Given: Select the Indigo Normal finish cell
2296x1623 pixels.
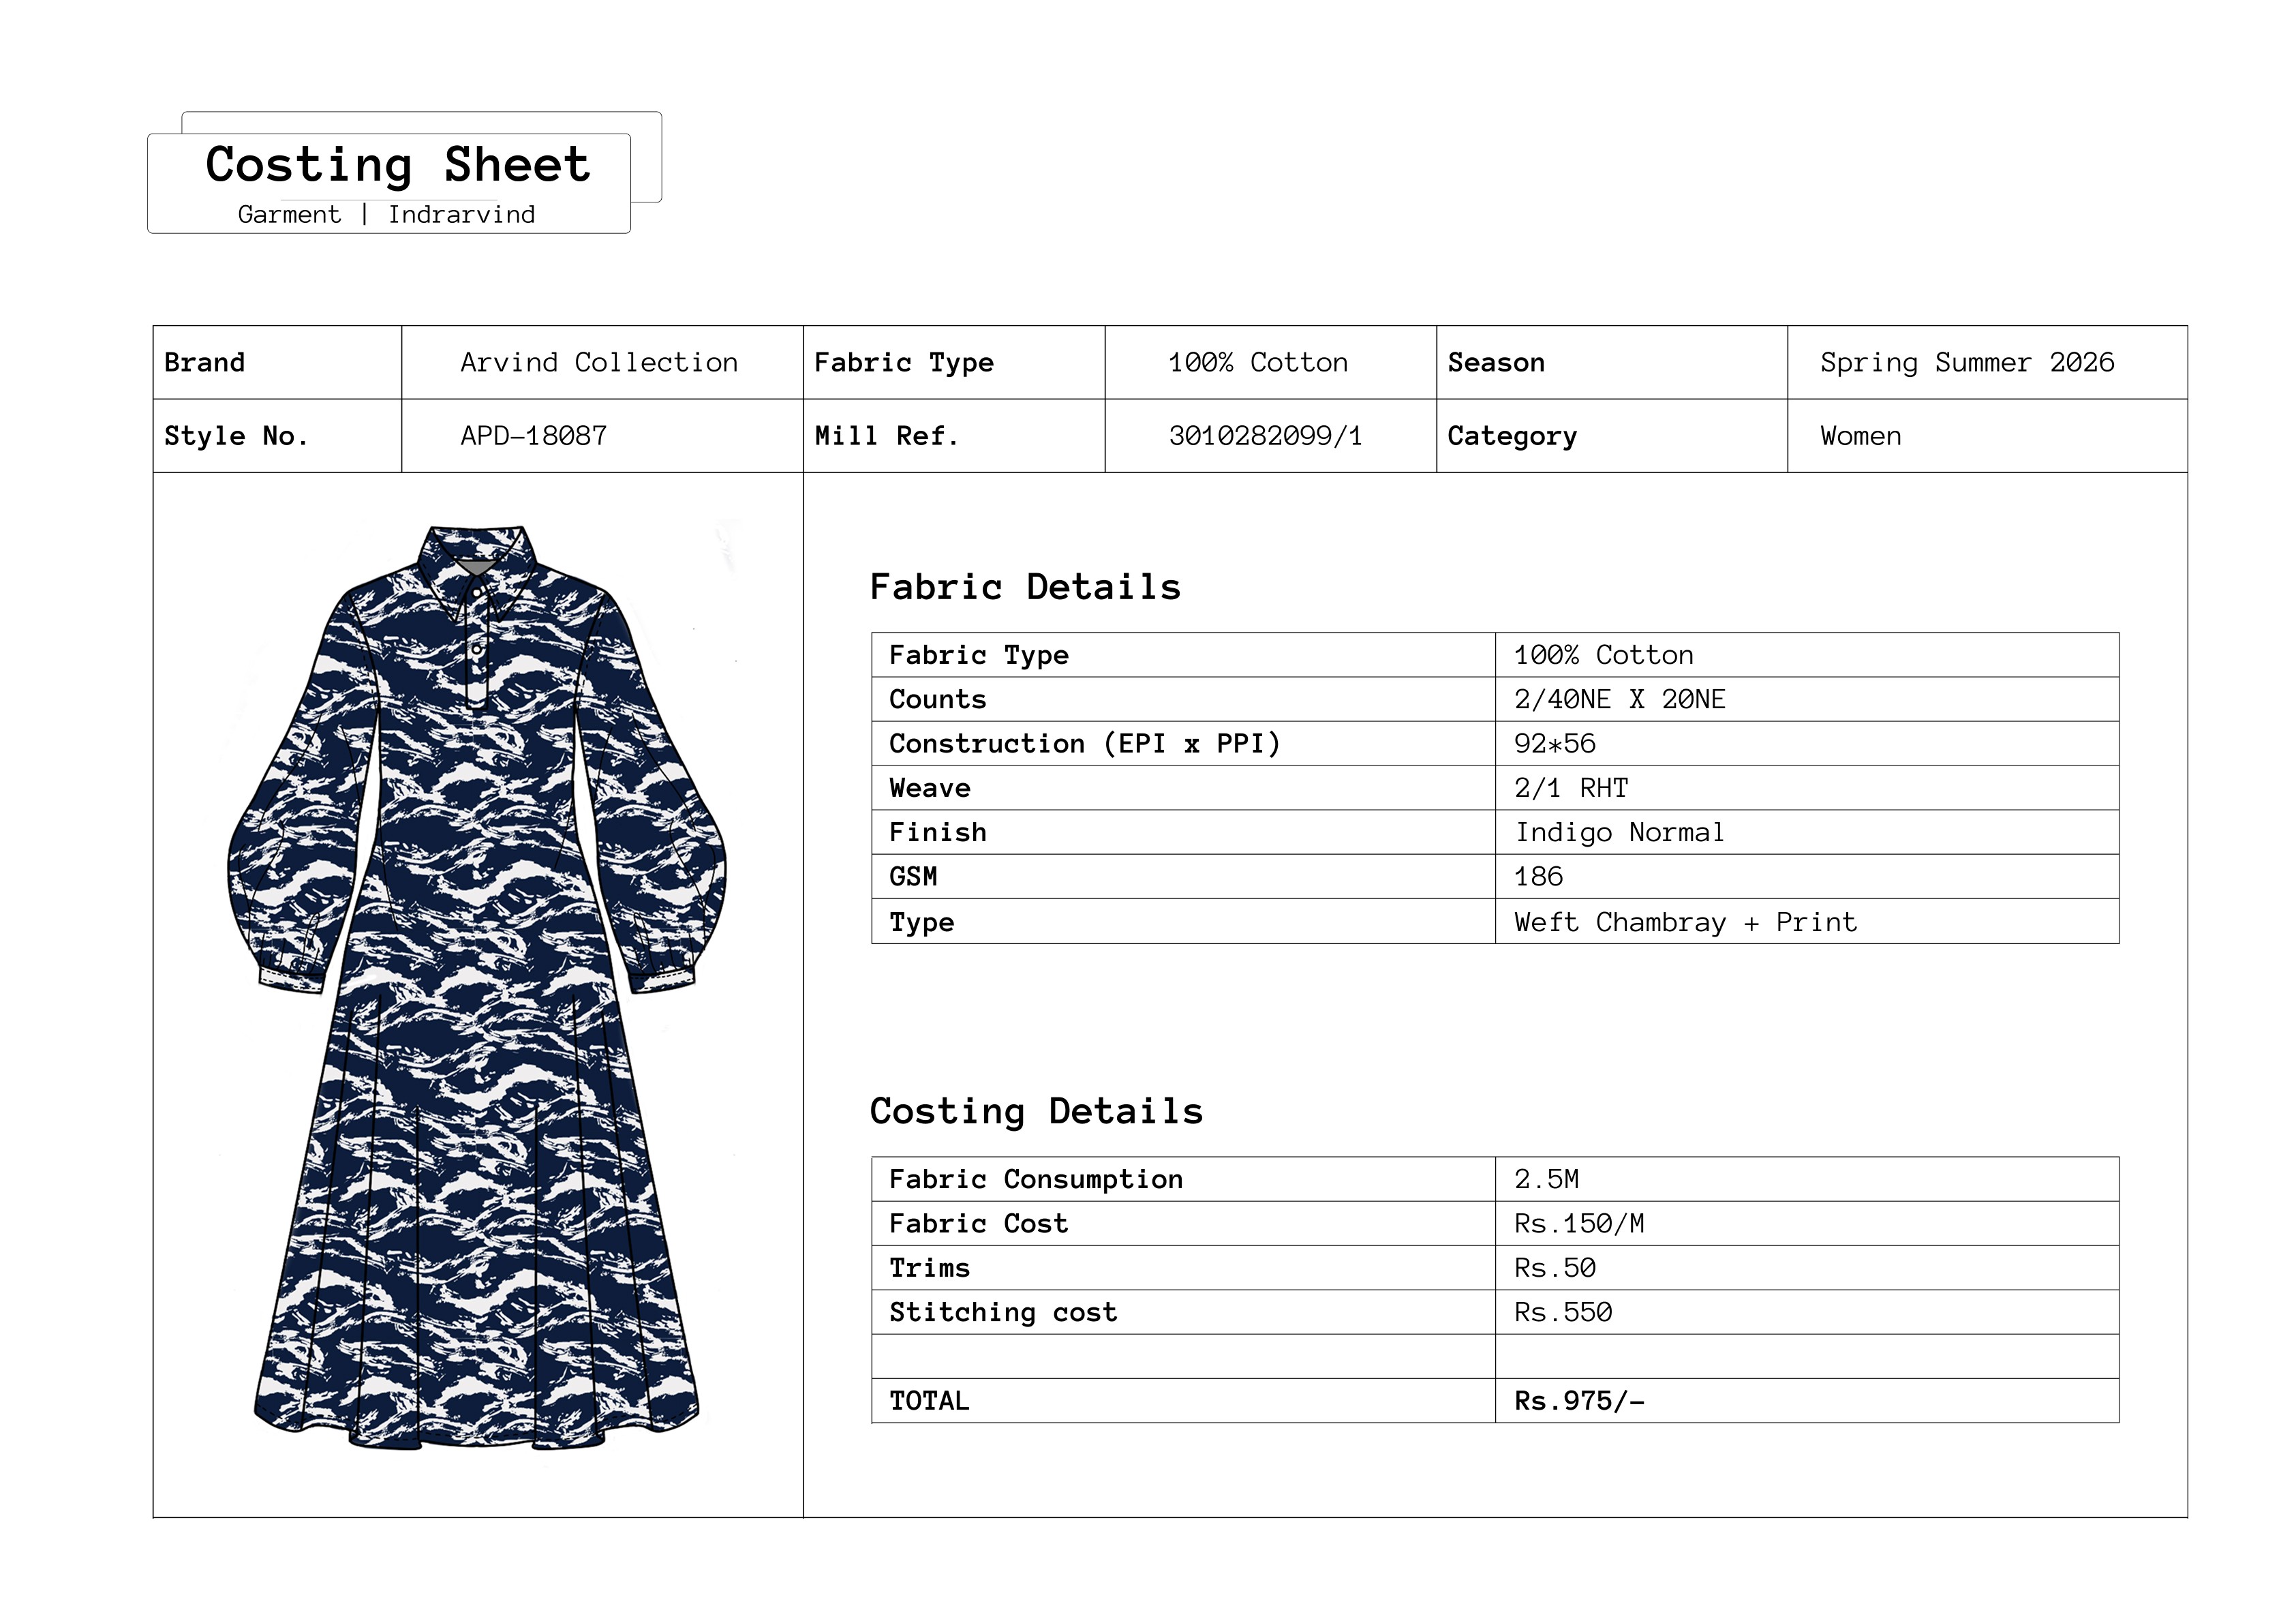Looking at the screenshot, I should coord(1619,833).
